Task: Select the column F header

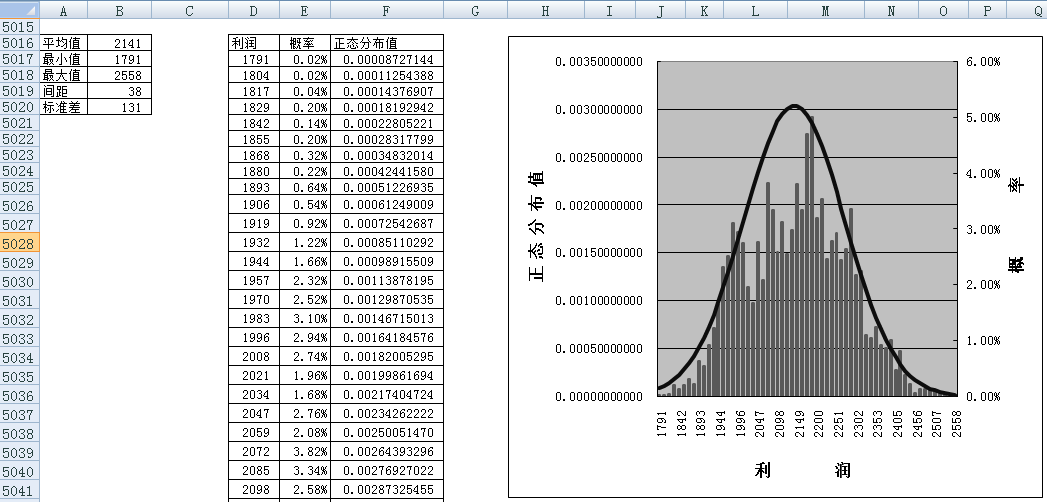Action: [x=386, y=10]
